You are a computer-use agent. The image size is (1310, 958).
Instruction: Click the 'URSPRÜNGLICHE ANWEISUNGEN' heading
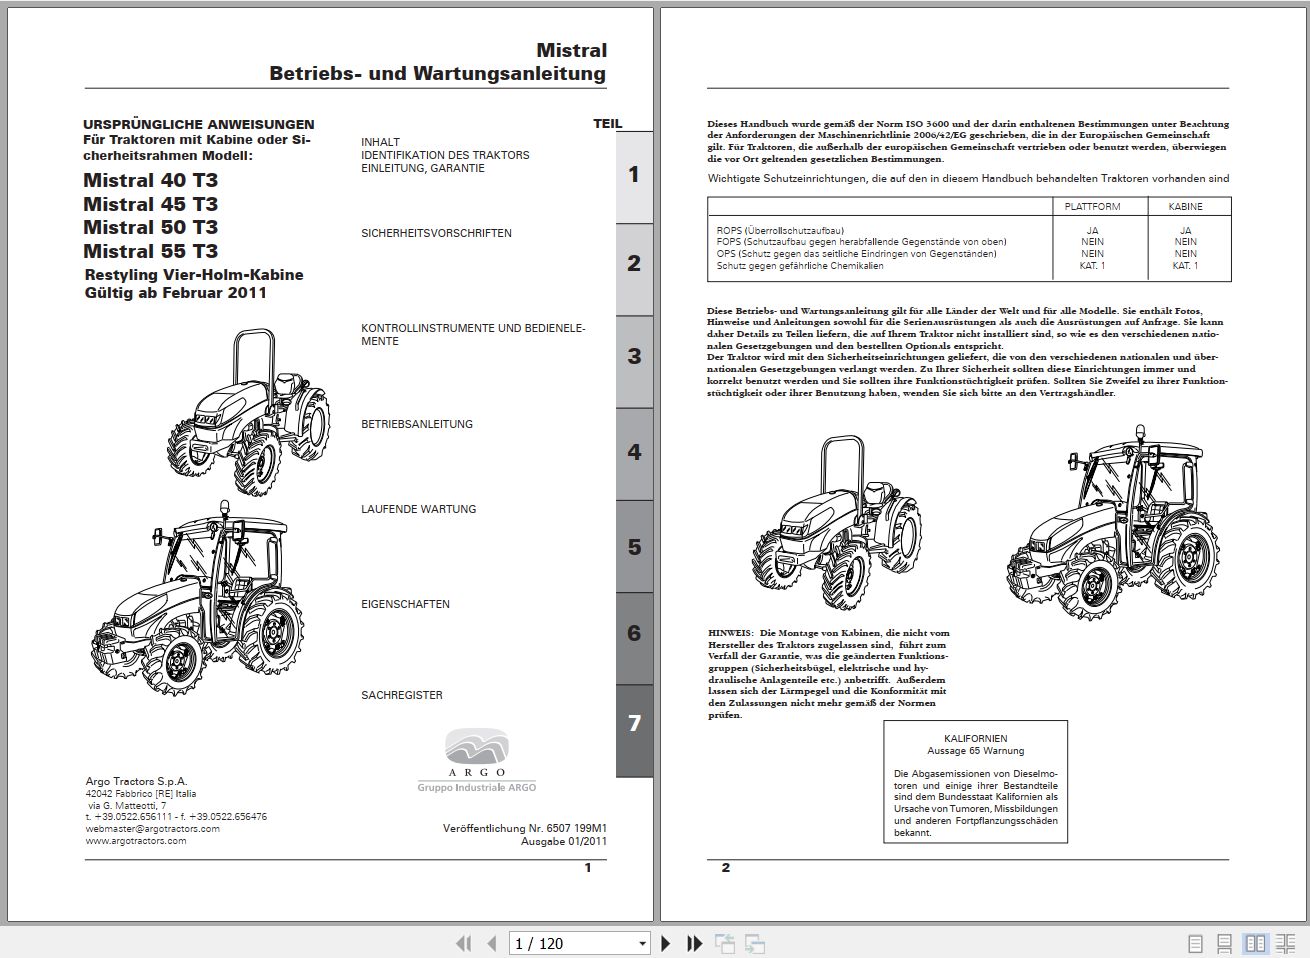click(199, 125)
